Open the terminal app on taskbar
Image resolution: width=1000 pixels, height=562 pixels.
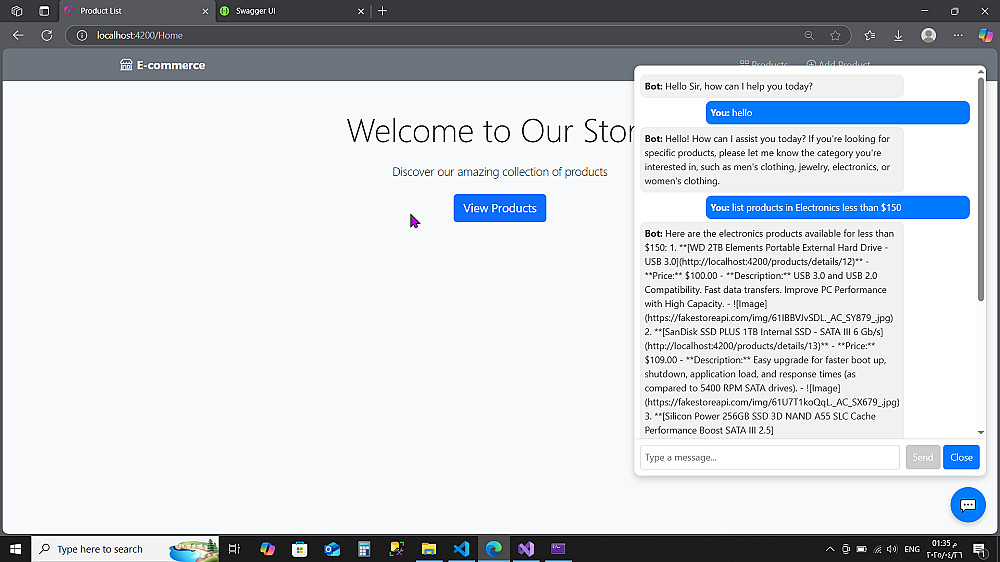tap(558, 549)
